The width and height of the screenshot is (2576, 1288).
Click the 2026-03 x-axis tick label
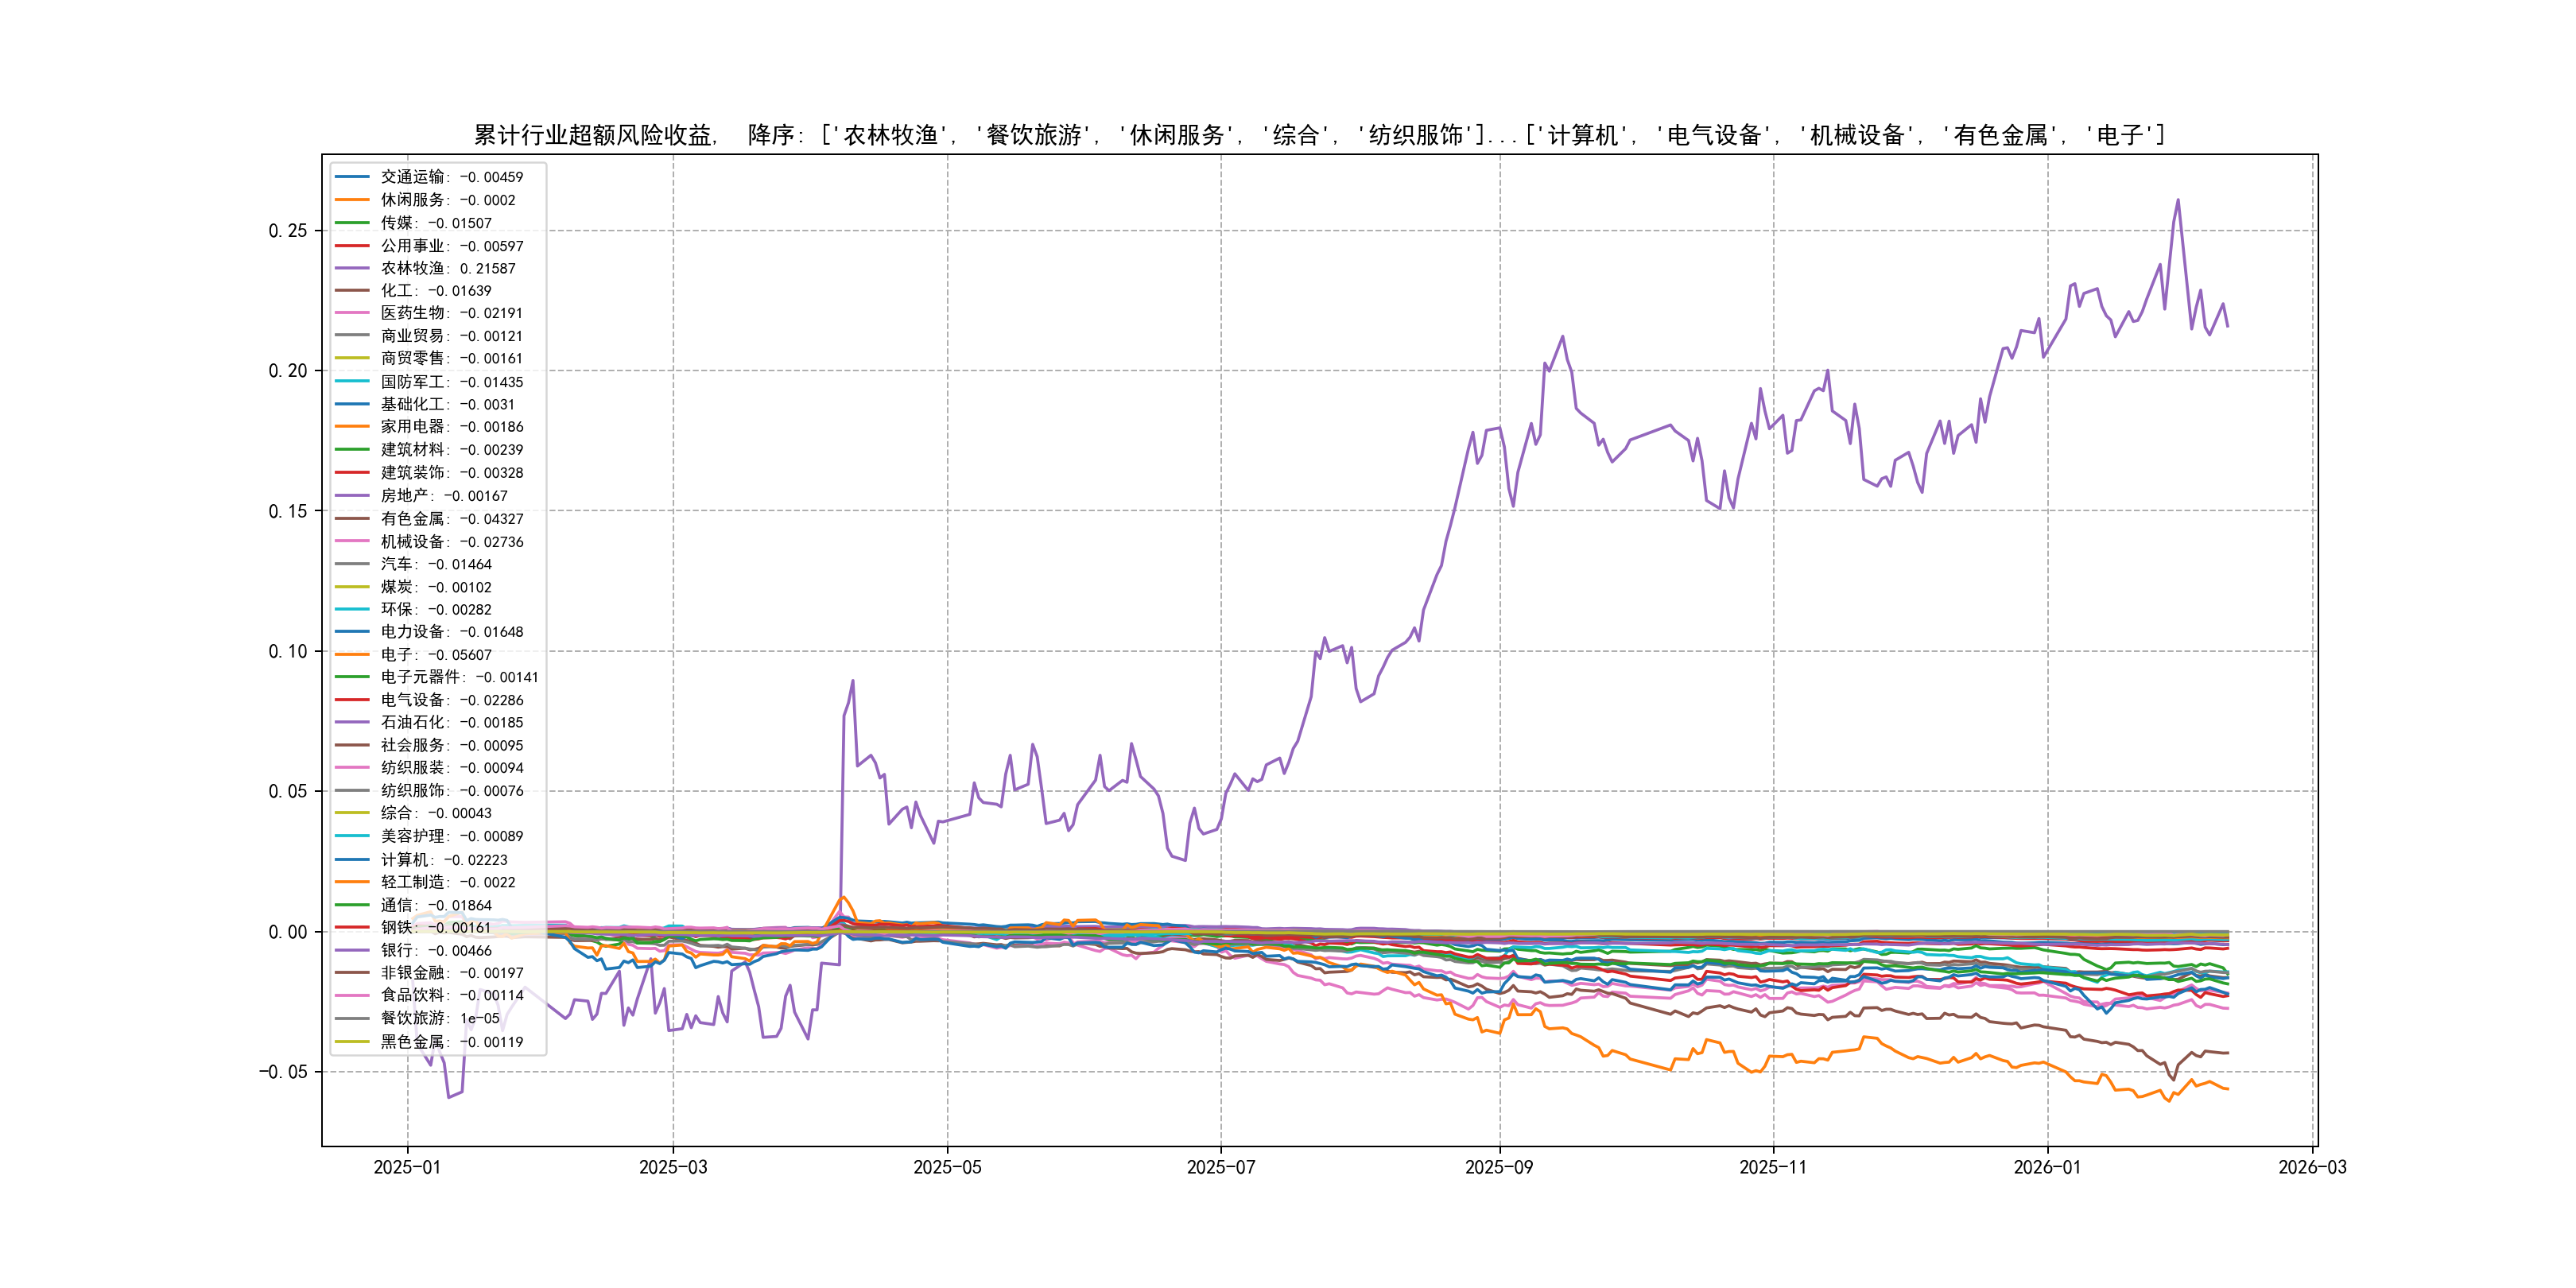click(2311, 1167)
